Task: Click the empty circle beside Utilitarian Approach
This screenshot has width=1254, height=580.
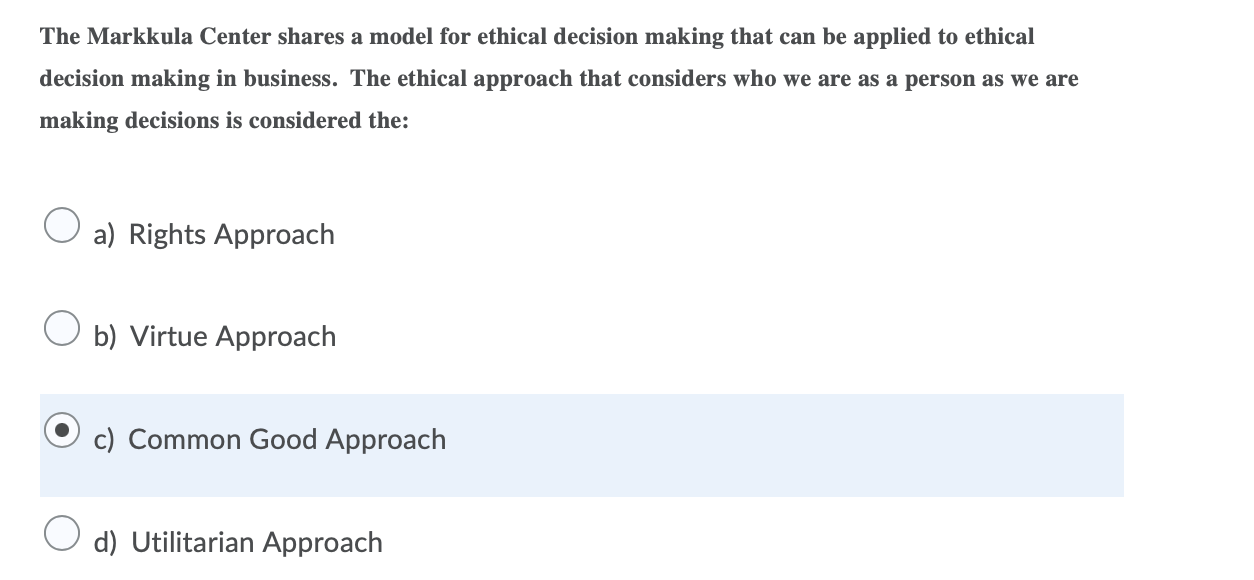Action: (61, 533)
